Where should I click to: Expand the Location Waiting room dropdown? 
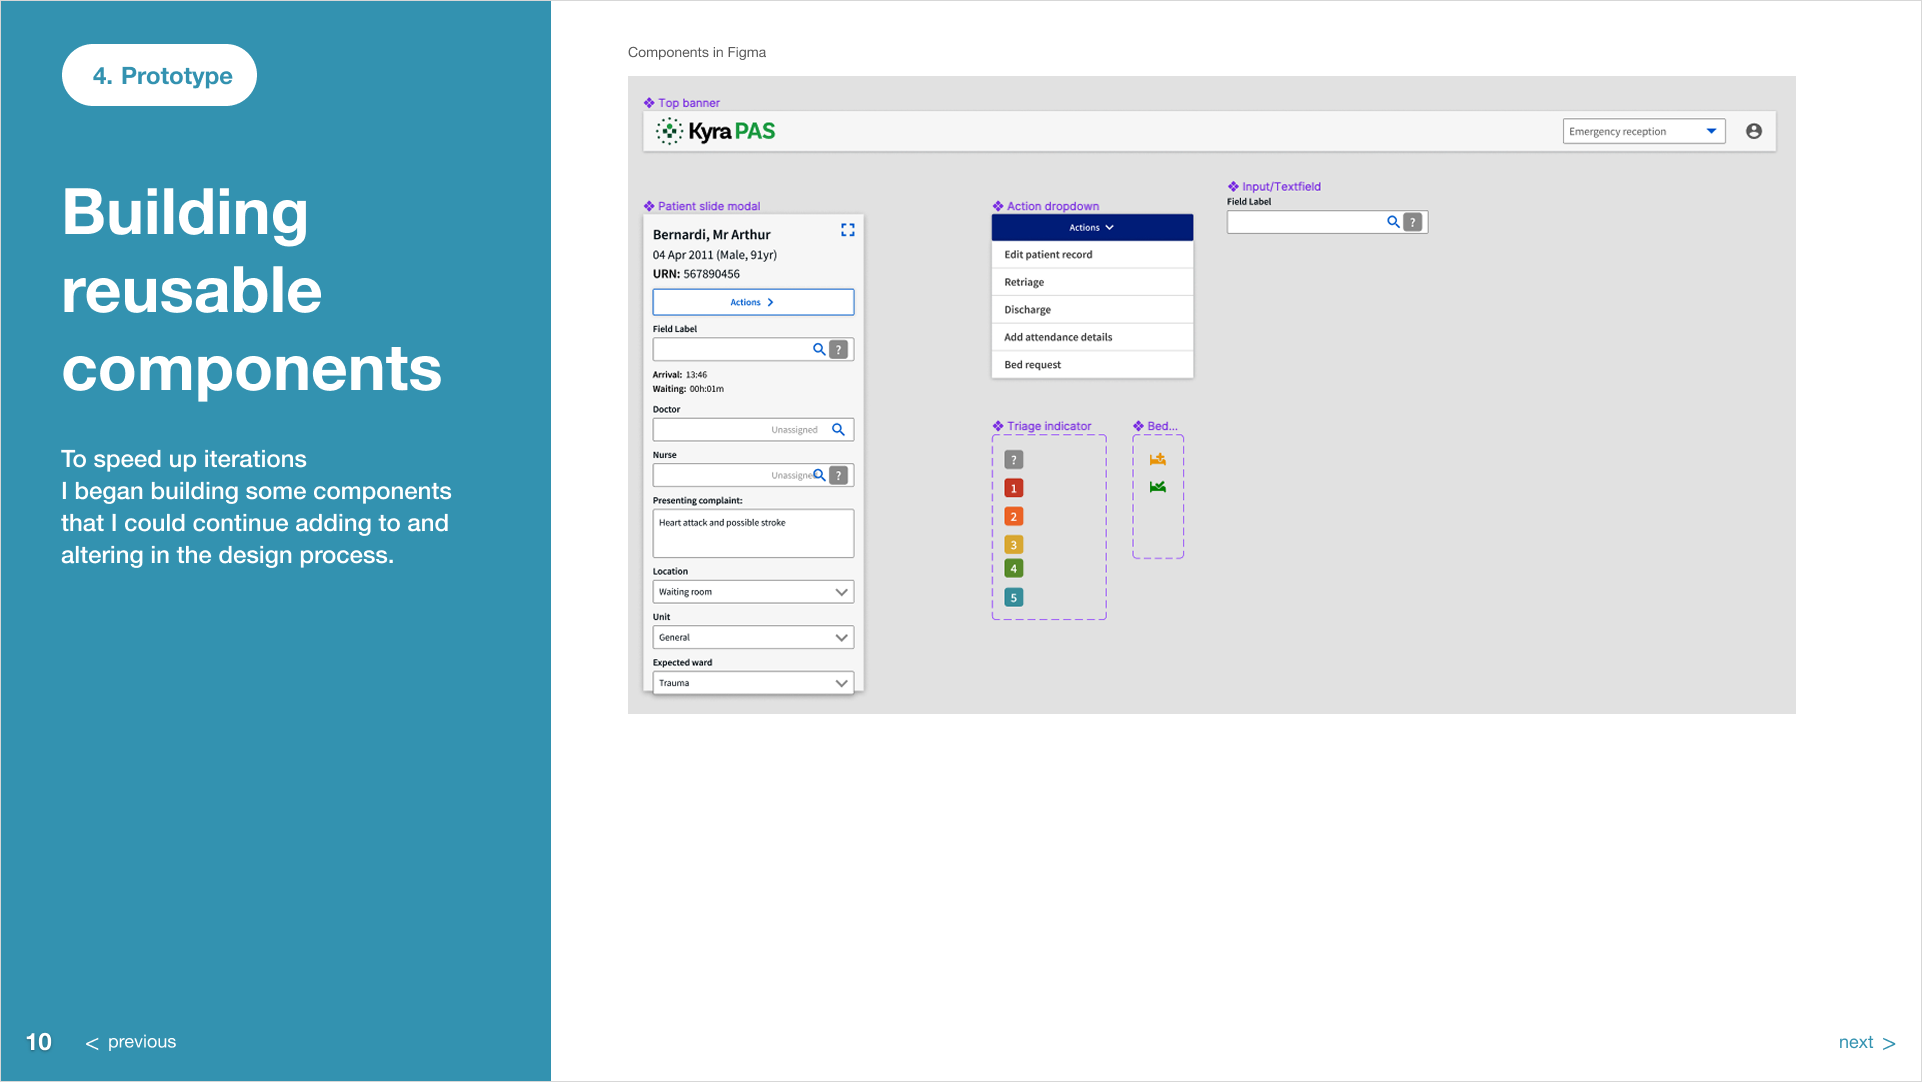tap(752, 592)
